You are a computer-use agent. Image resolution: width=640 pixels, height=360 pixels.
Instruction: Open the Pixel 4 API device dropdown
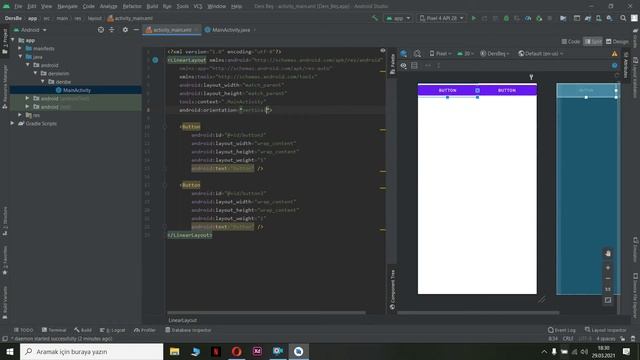pyautogui.click(x=441, y=18)
